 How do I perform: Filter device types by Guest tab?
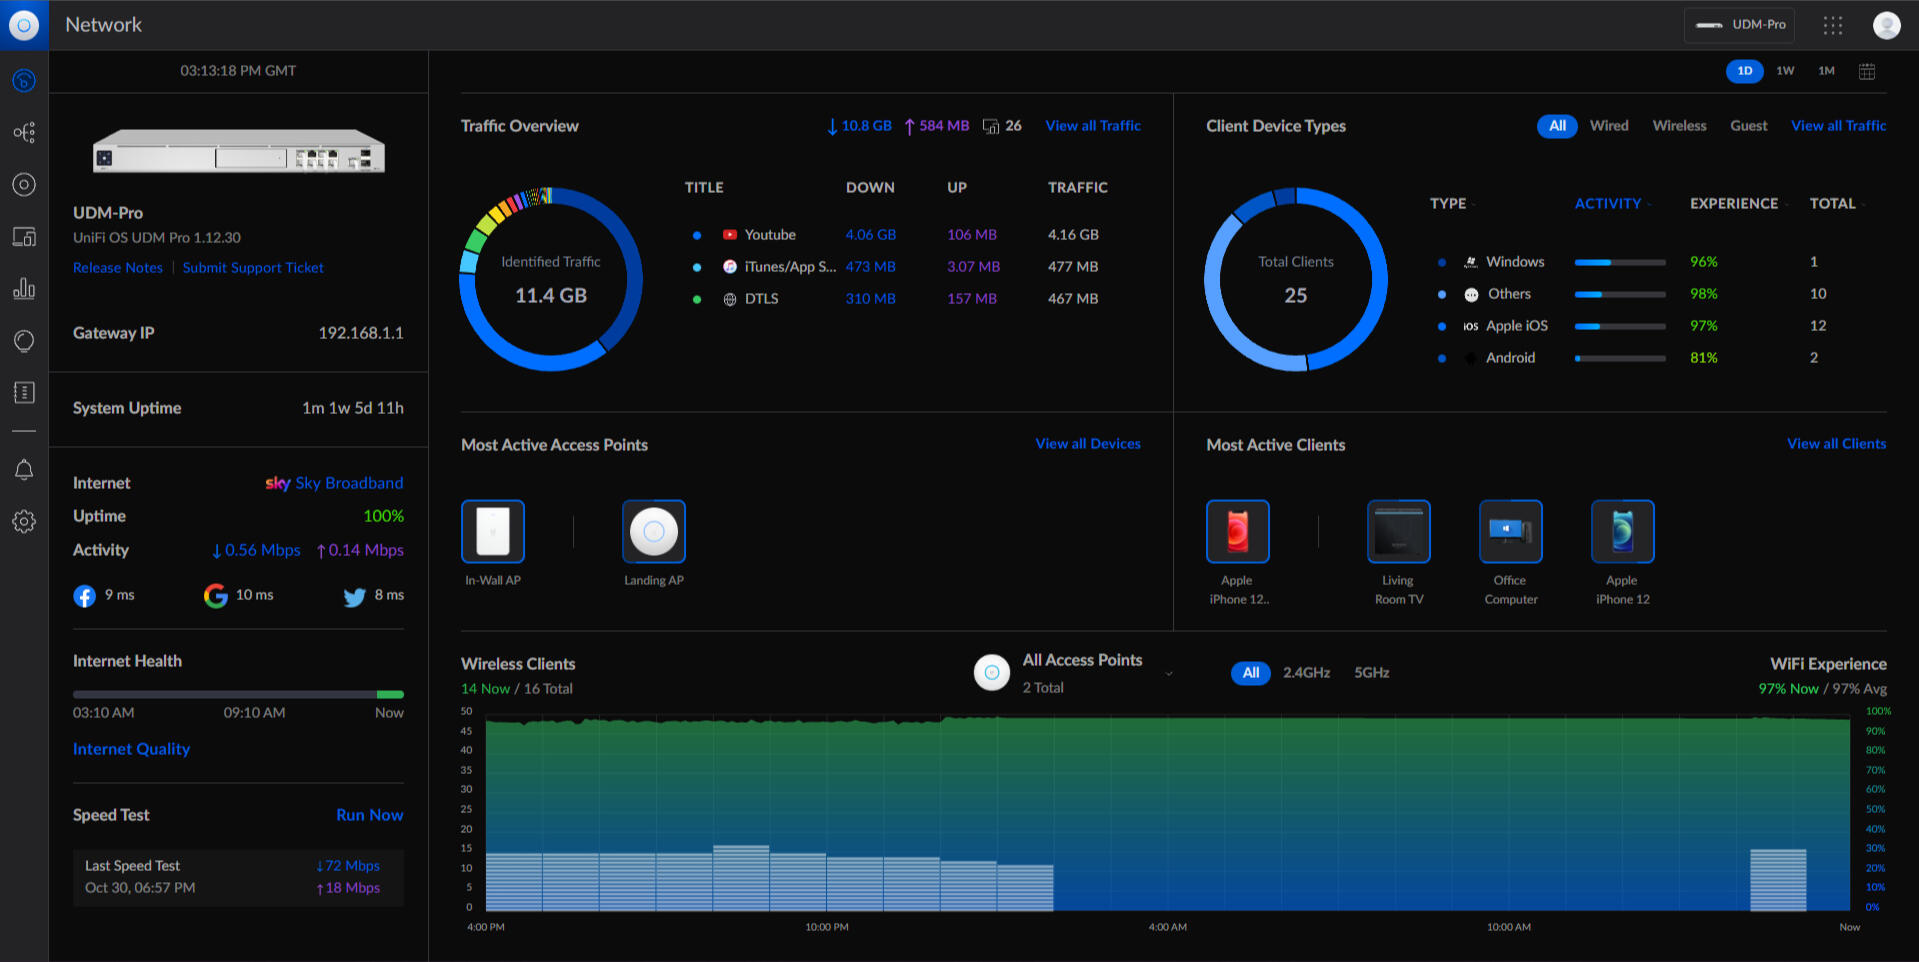pos(1748,126)
